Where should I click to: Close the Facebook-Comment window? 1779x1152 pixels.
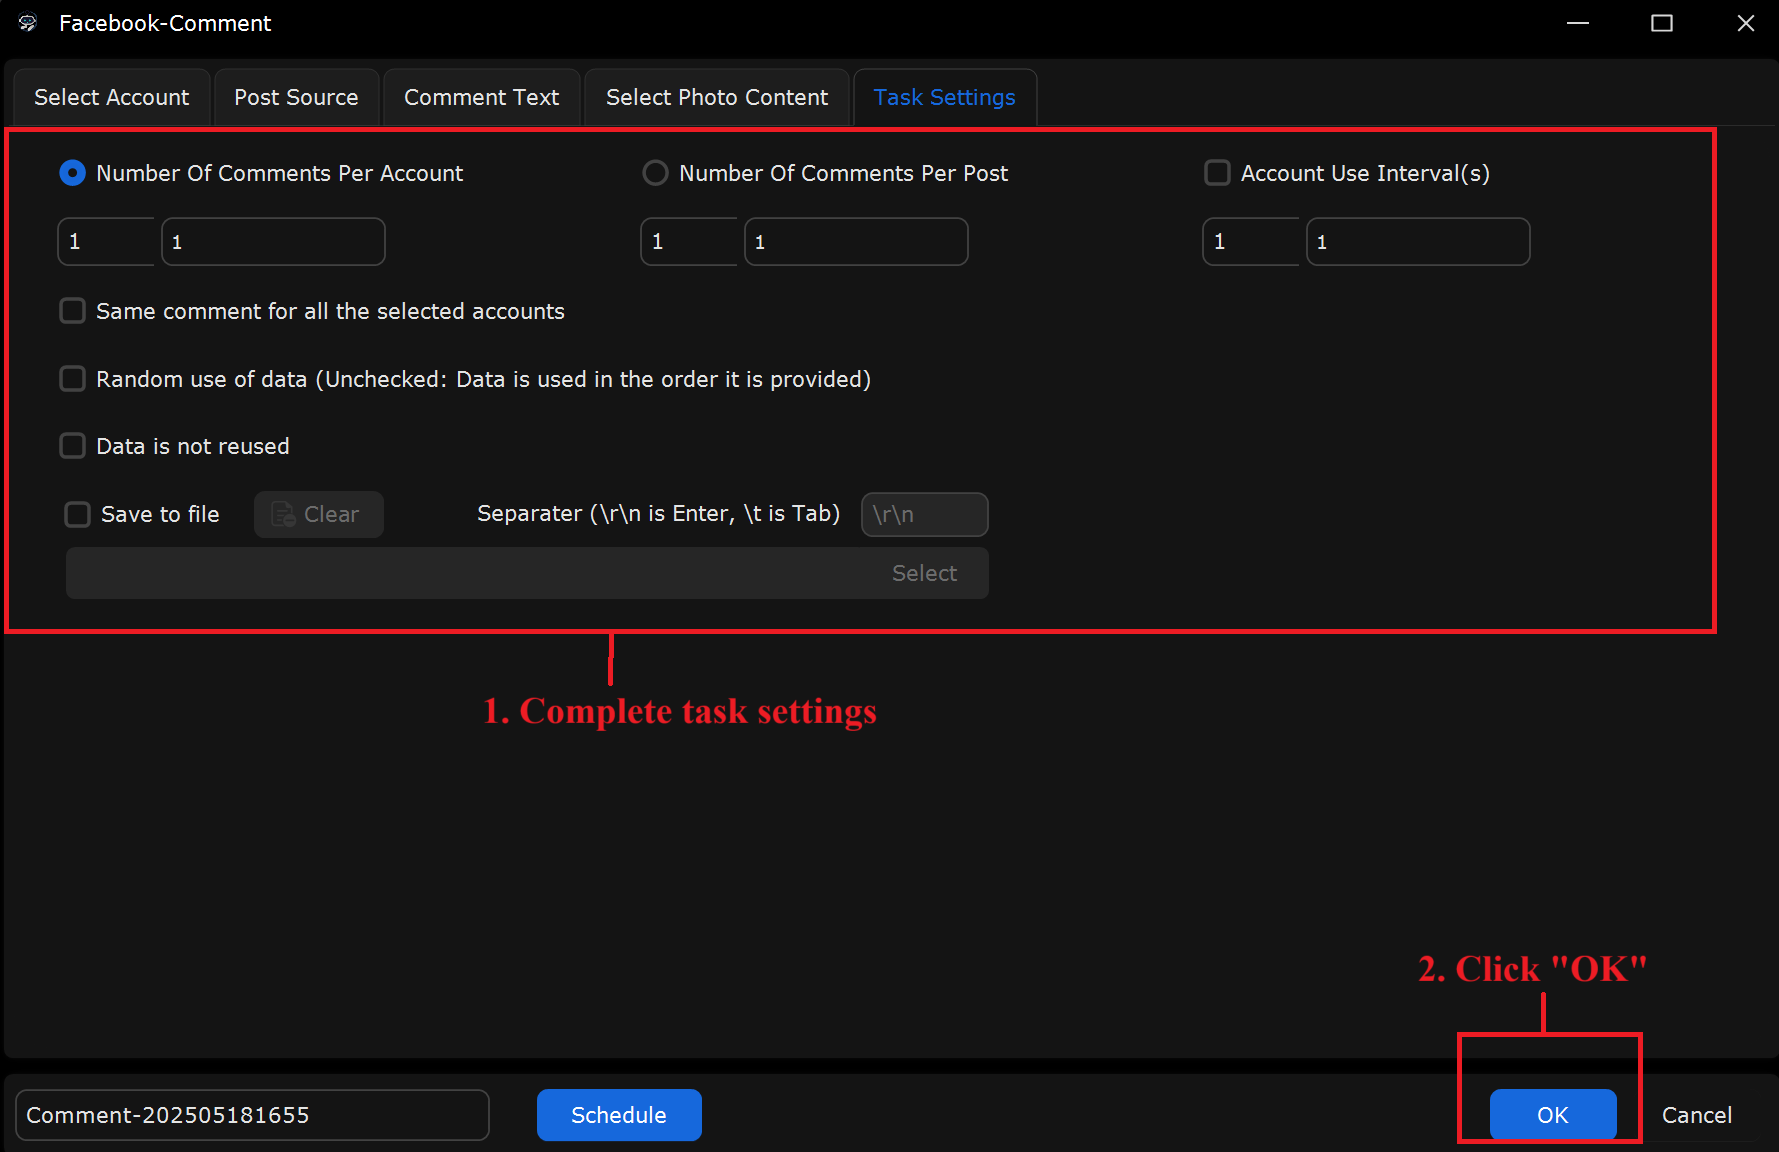[1746, 23]
